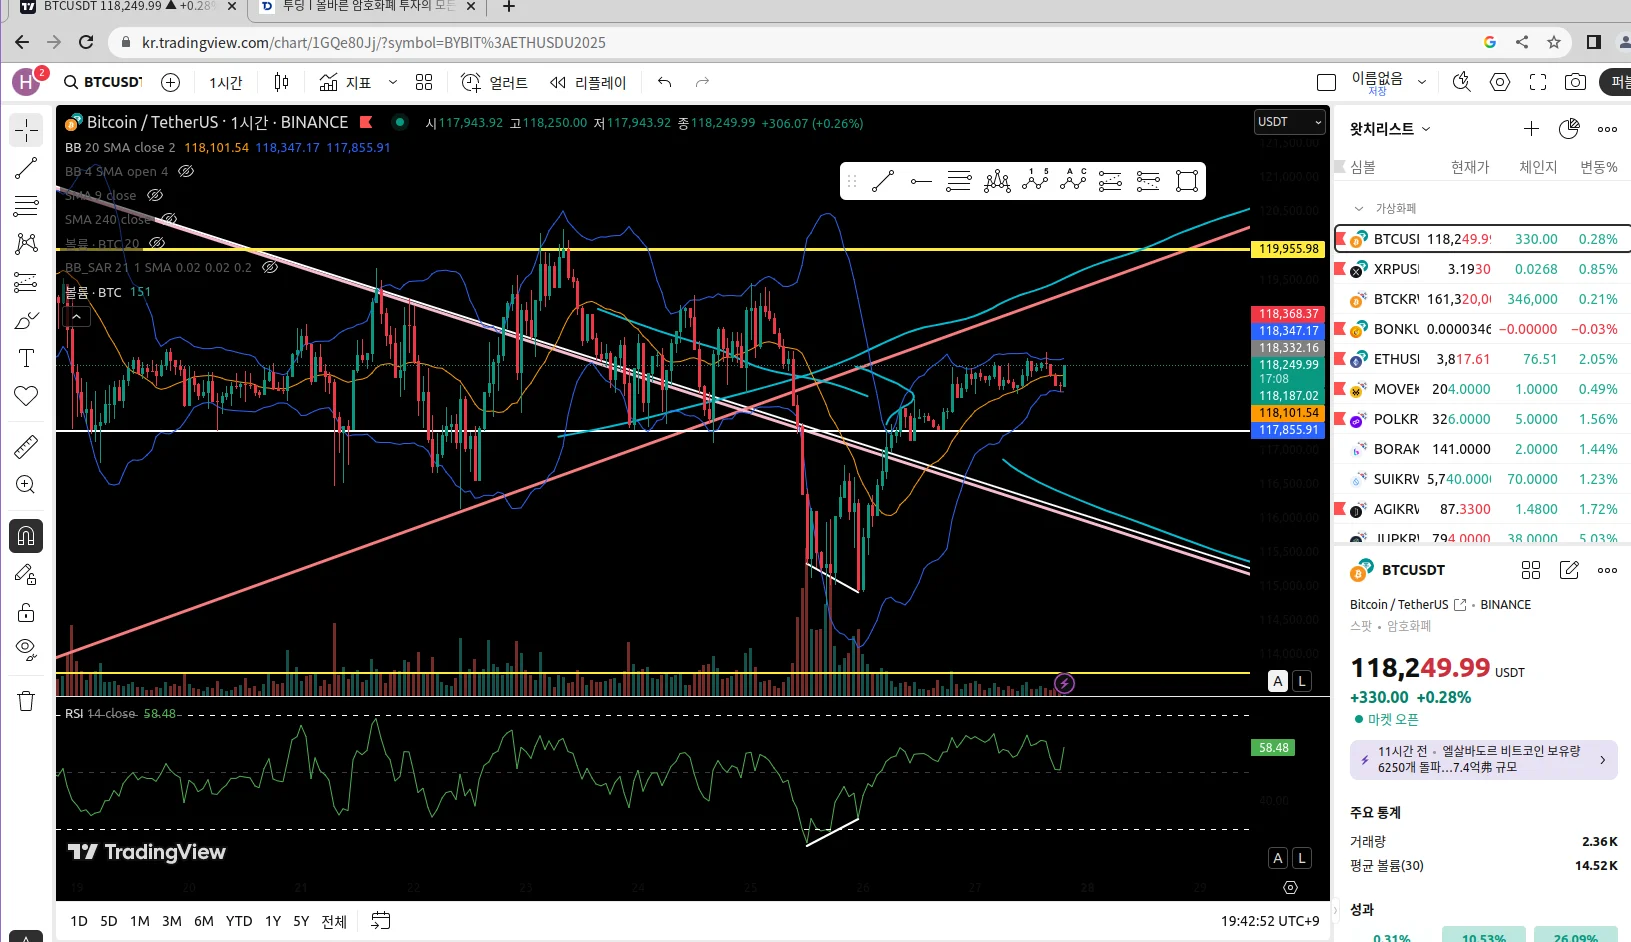The image size is (1631, 942).
Task: Select the crosshair cursor tool
Action: pyautogui.click(x=26, y=130)
